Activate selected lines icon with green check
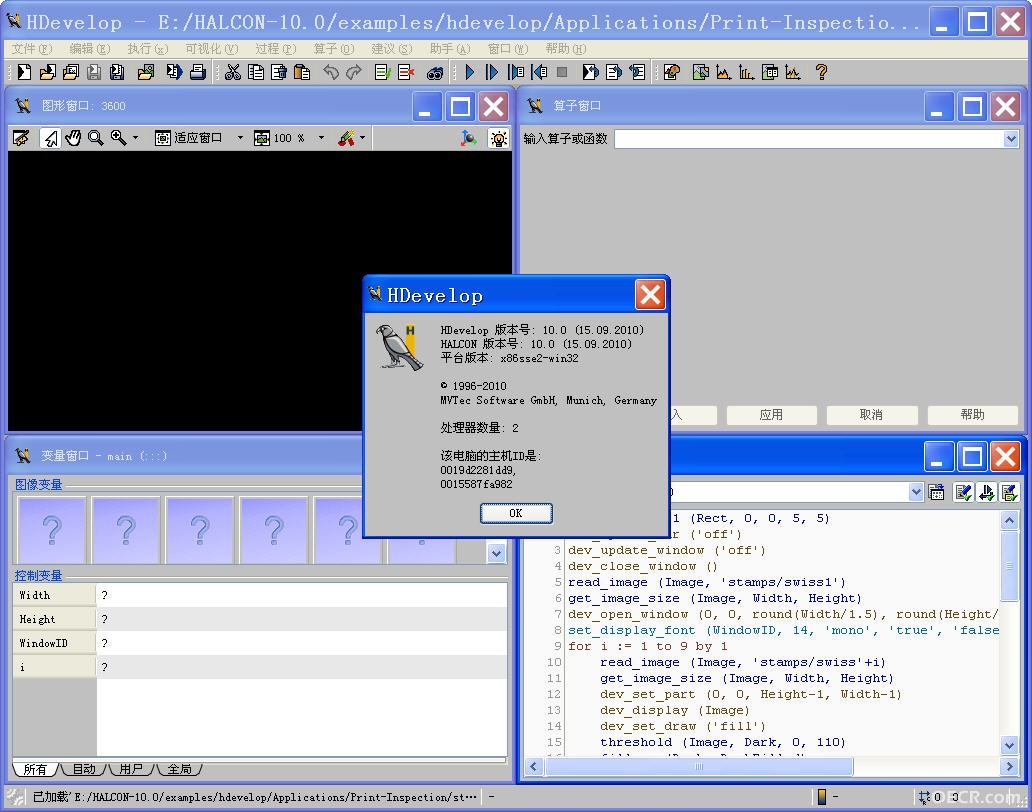The width and height of the screenshot is (1032, 812). click(382, 72)
